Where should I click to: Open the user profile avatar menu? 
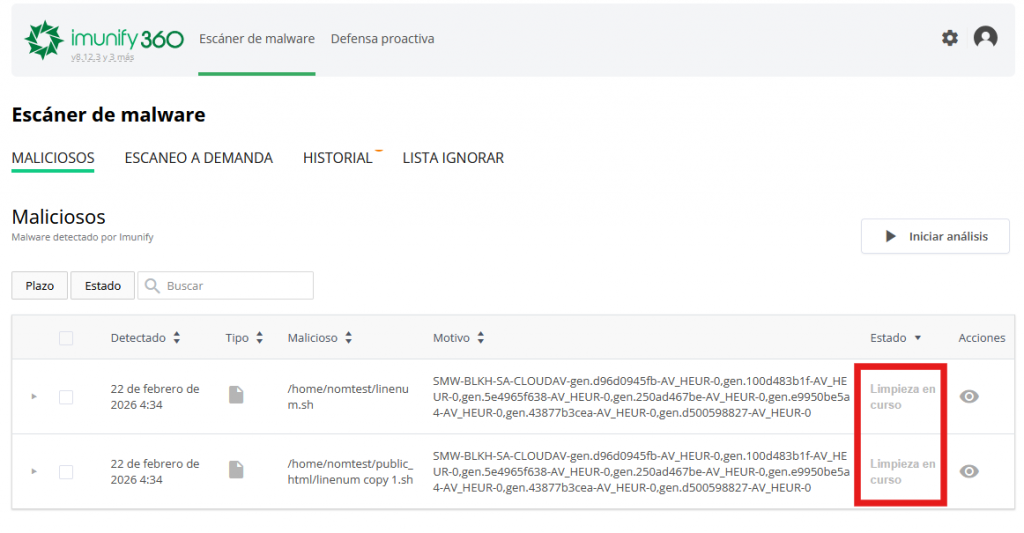(x=985, y=38)
